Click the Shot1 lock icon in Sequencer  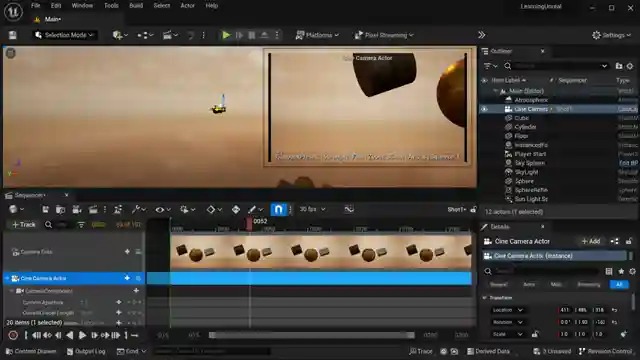pos(473,209)
